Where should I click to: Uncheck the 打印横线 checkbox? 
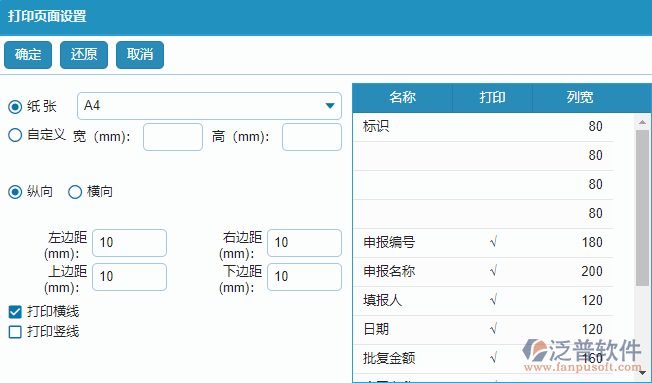pyautogui.click(x=15, y=311)
